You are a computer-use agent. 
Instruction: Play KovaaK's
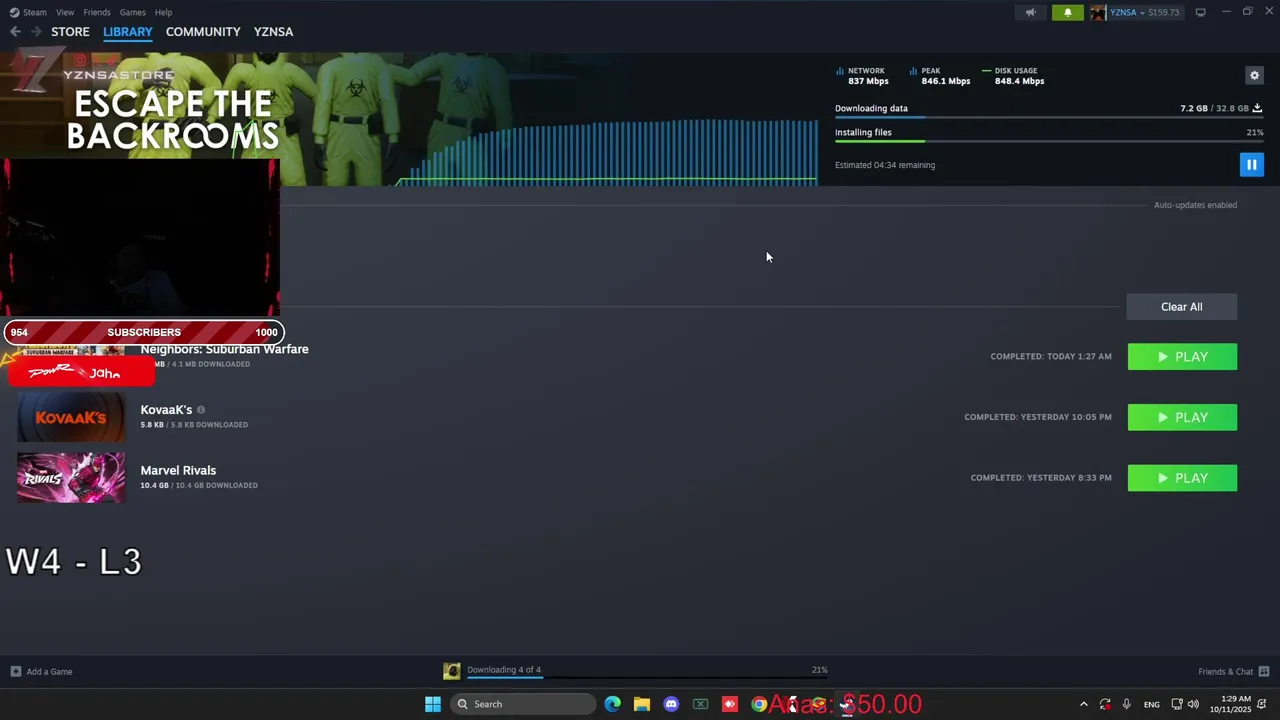1182,418
